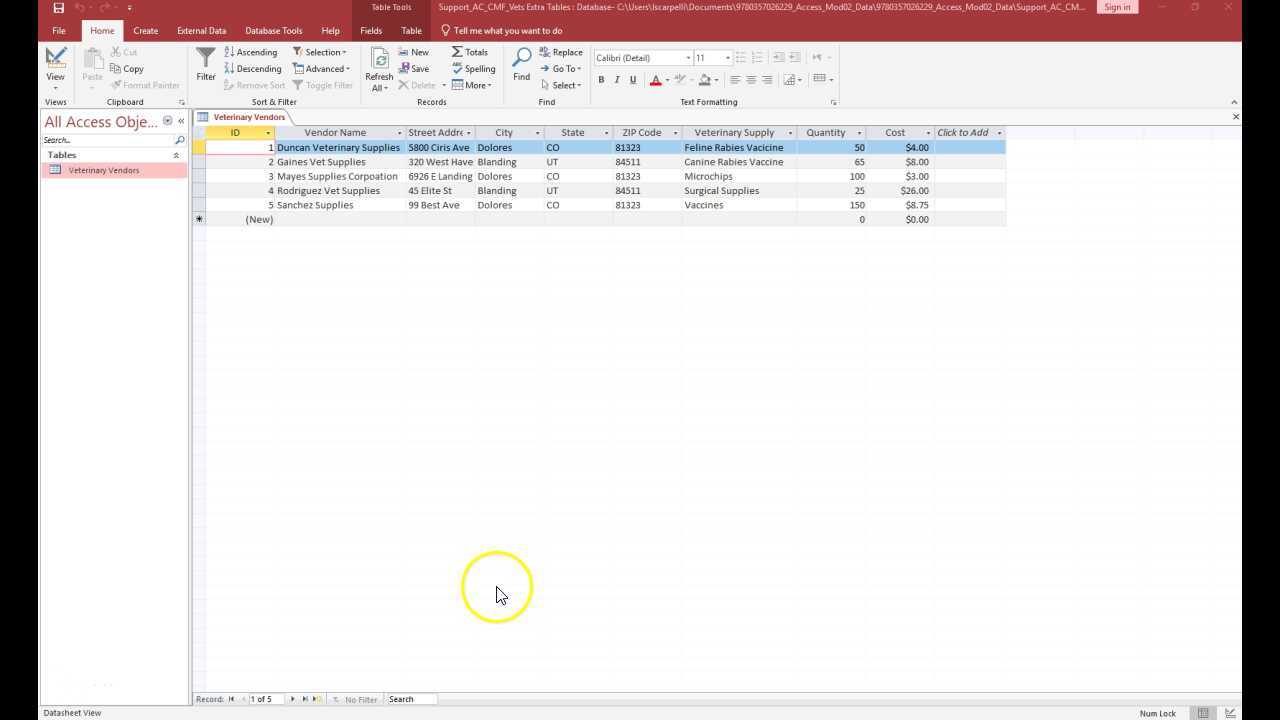Open the Vendor Name column filter dropdown
1280x720 pixels.
[397, 132]
